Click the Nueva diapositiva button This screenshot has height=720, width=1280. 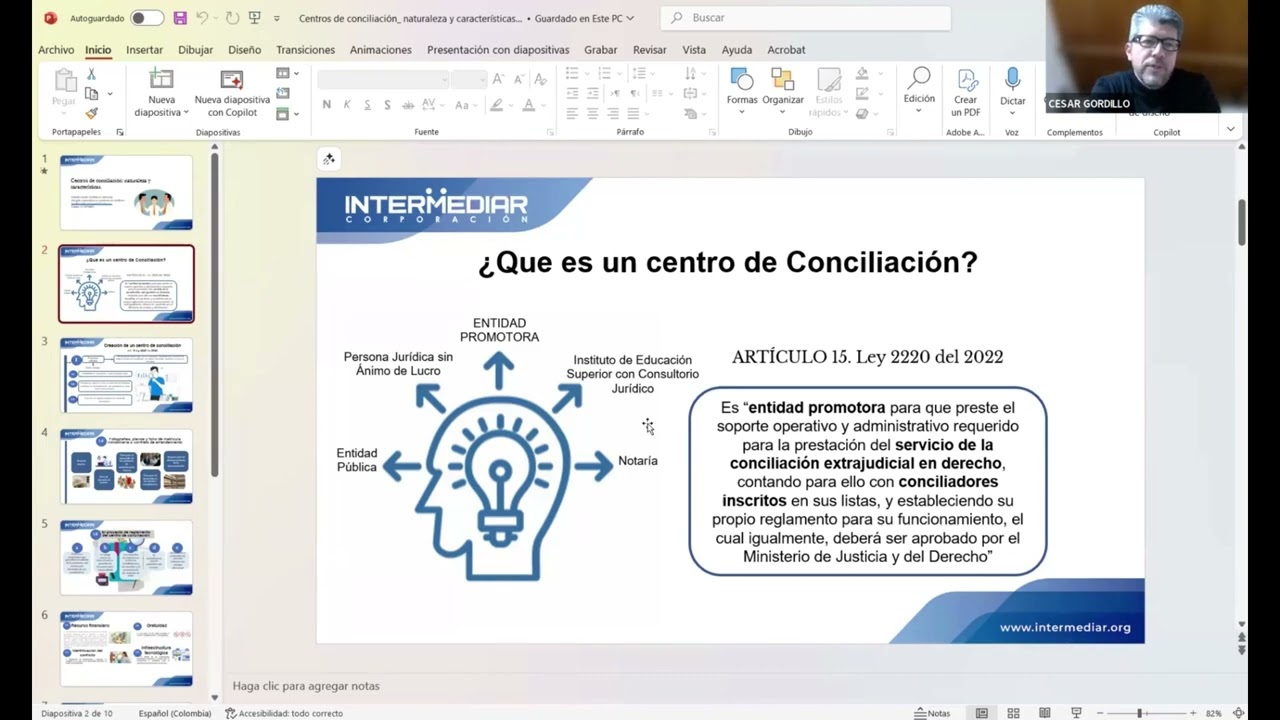pos(161,92)
